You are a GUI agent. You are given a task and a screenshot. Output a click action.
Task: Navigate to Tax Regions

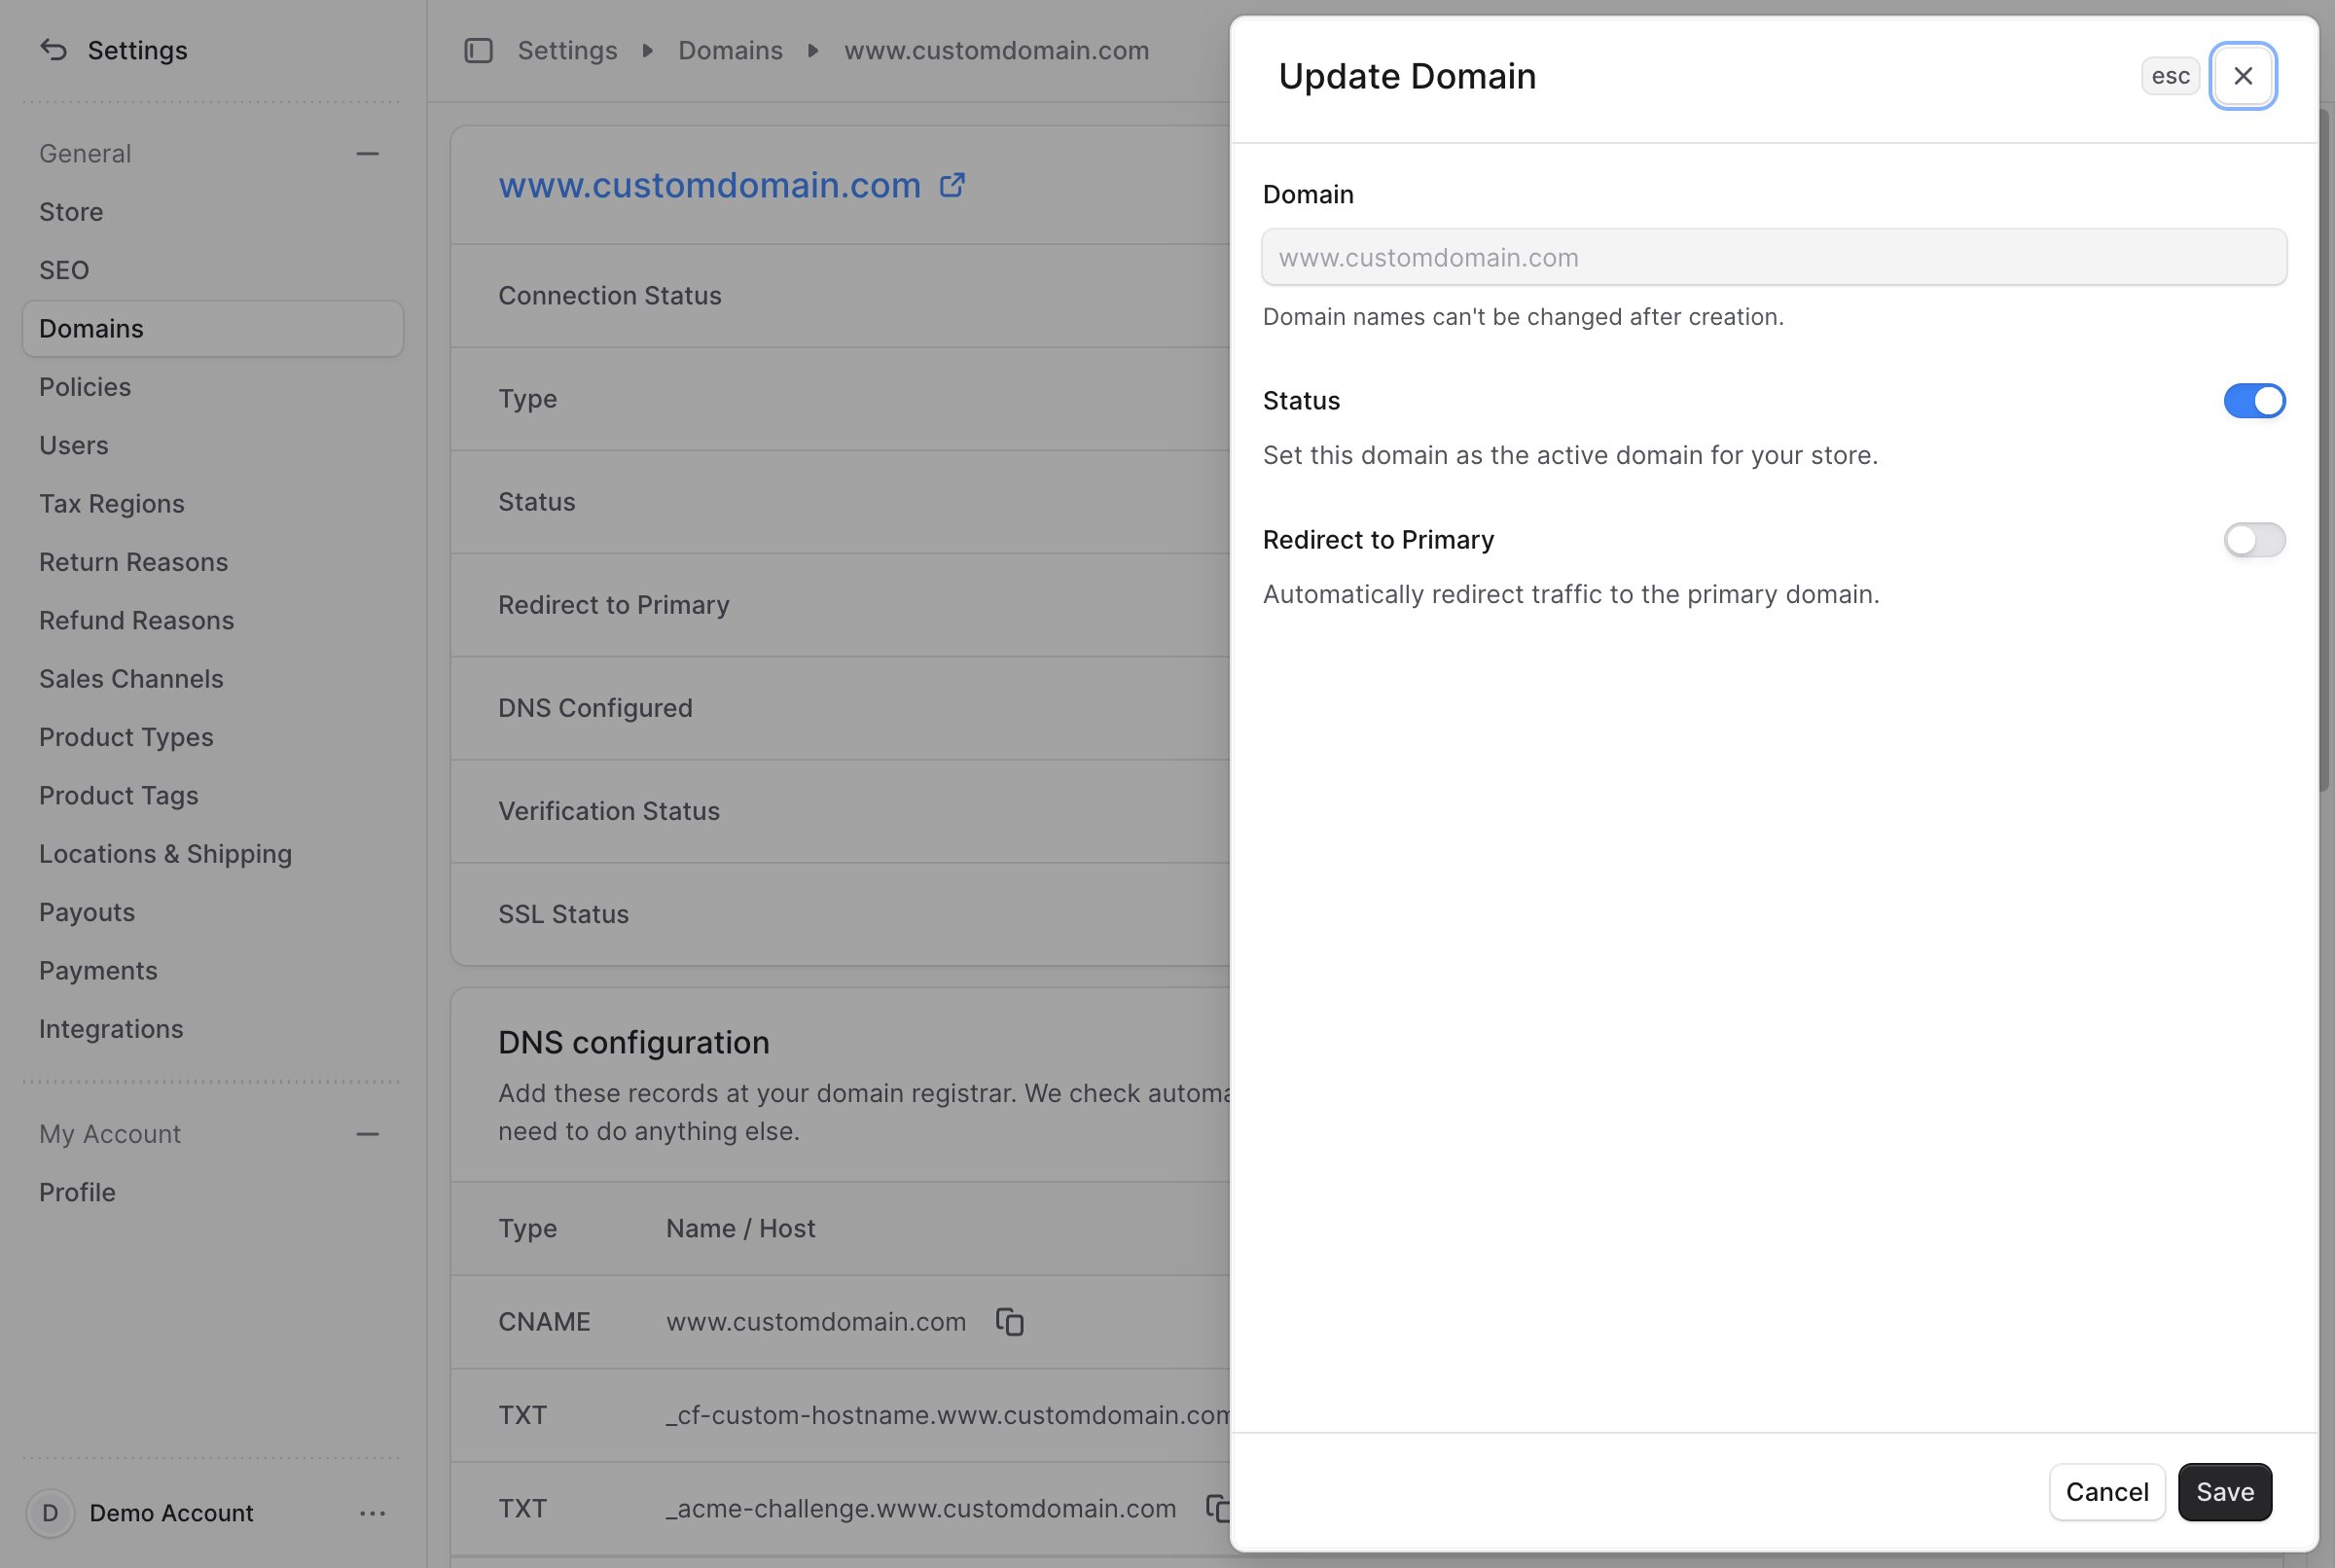pyautogui.click(x=213, y=504)
